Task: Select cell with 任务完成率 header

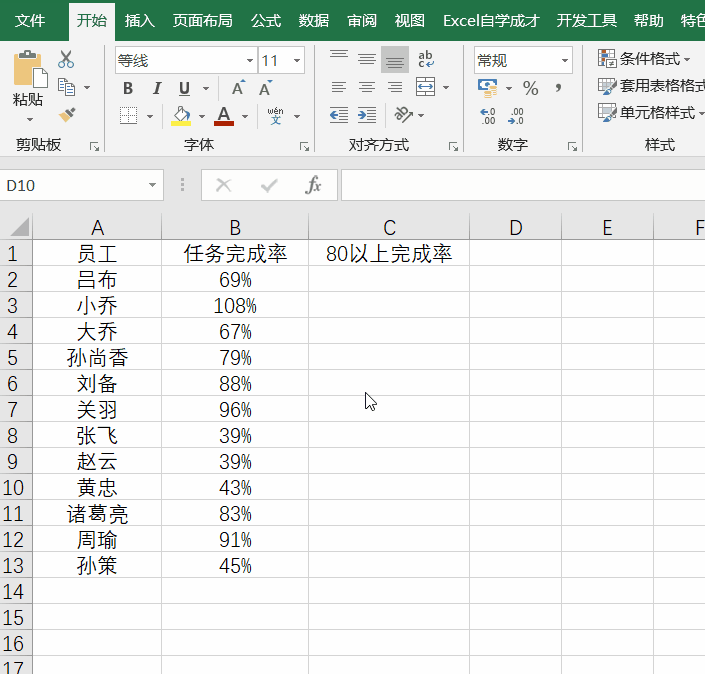Action: point(235,253)
